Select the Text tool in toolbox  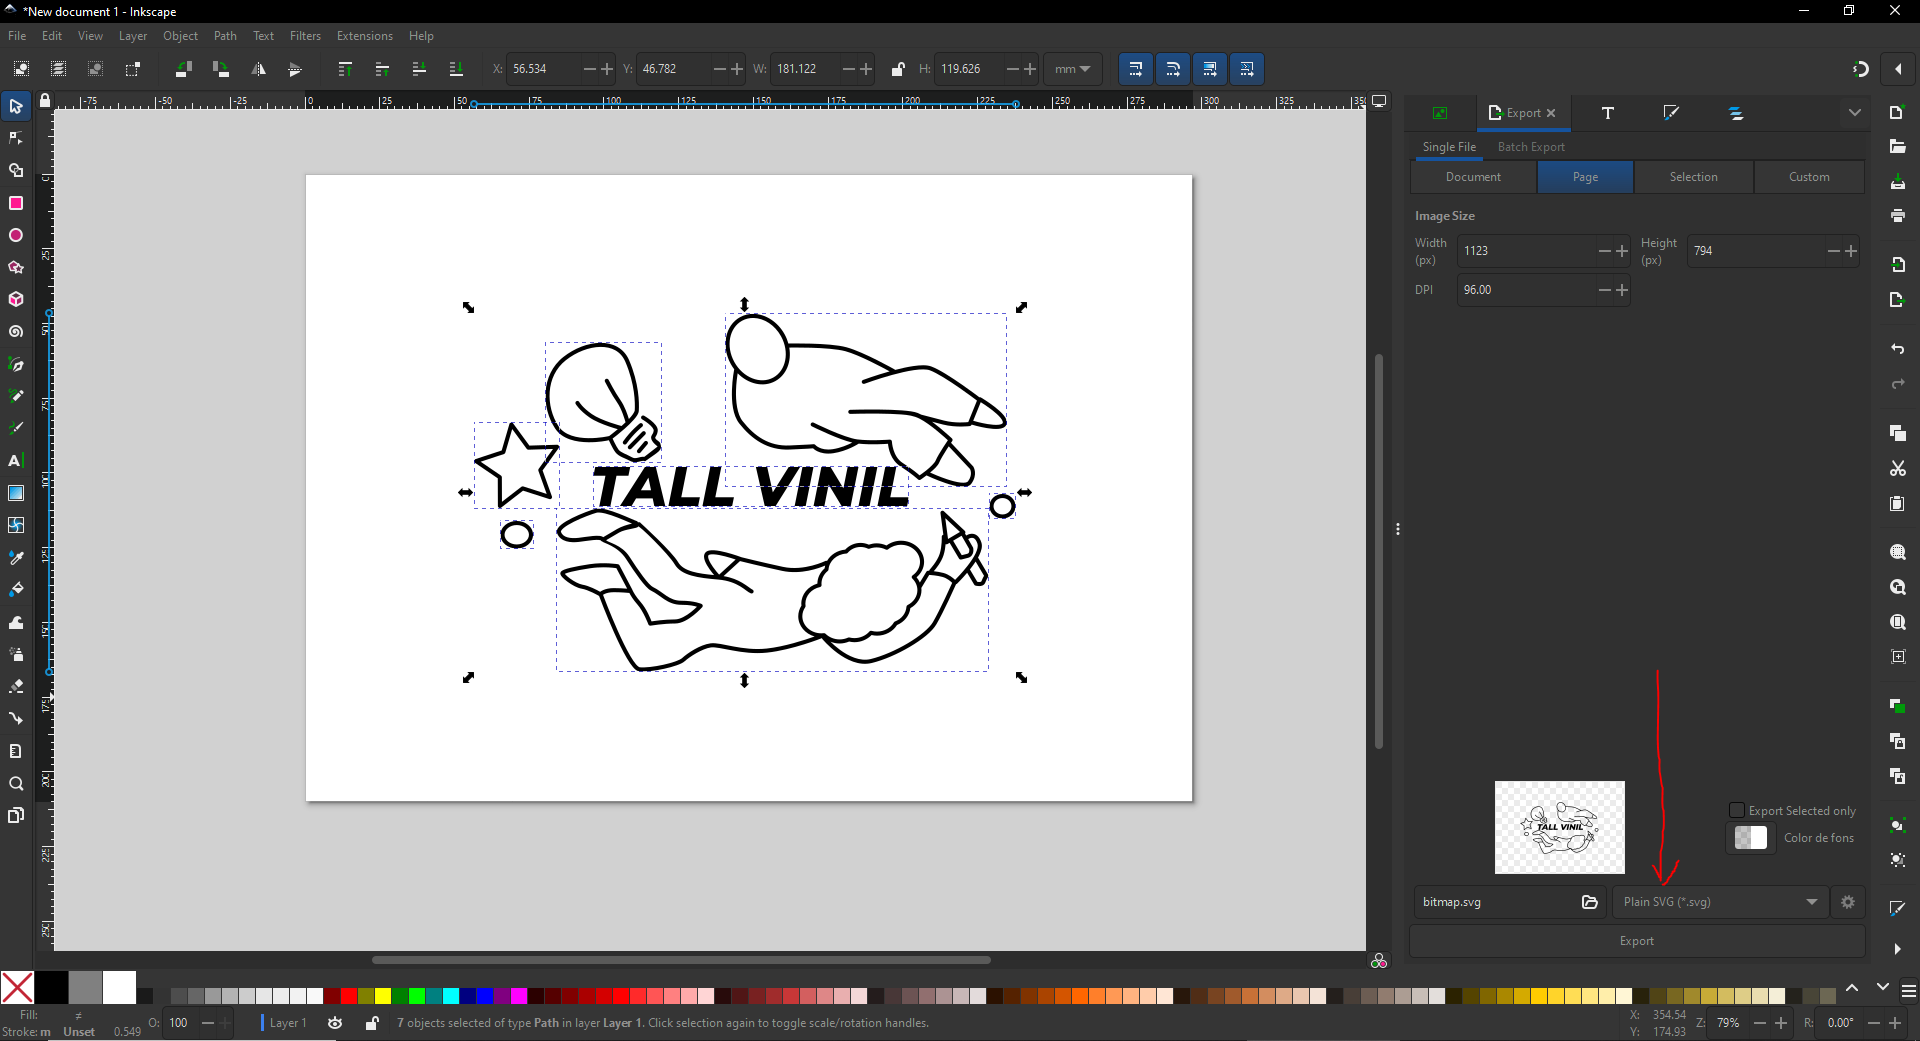click(x=16, y=460)
